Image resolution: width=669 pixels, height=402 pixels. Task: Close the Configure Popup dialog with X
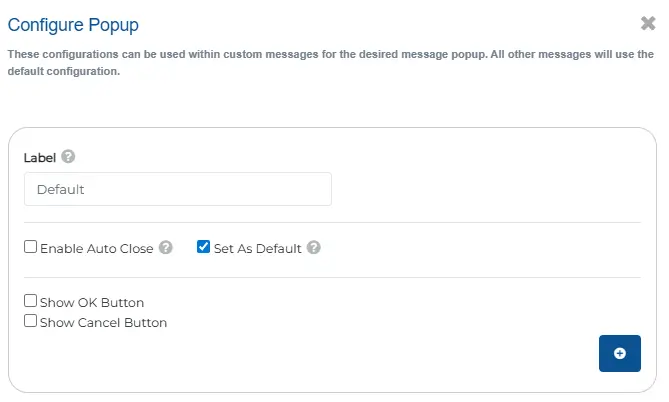648,23
